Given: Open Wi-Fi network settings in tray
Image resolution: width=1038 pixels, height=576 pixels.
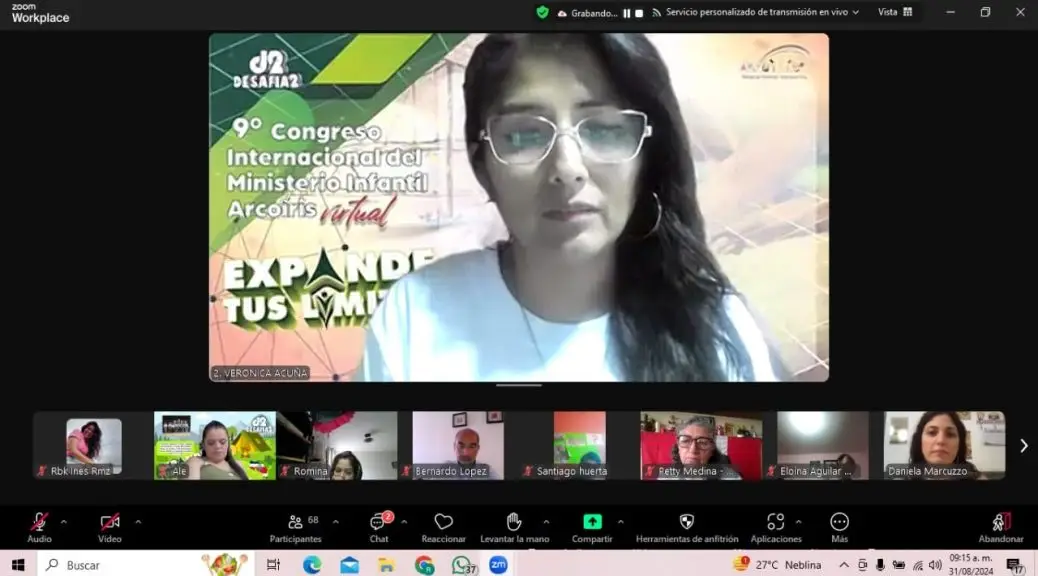Looking at the screenshot, I should point(918,565).
